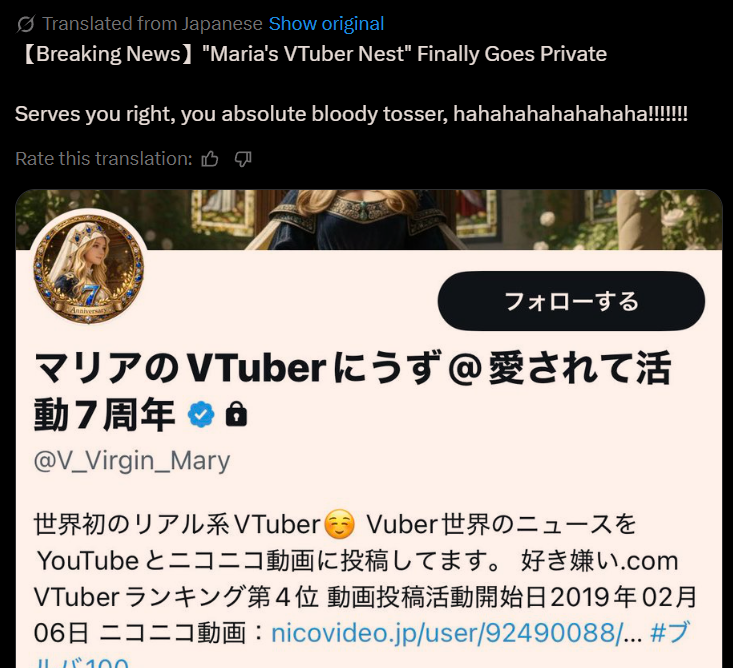Click the blue verified checkmark badge

point(201,414)
